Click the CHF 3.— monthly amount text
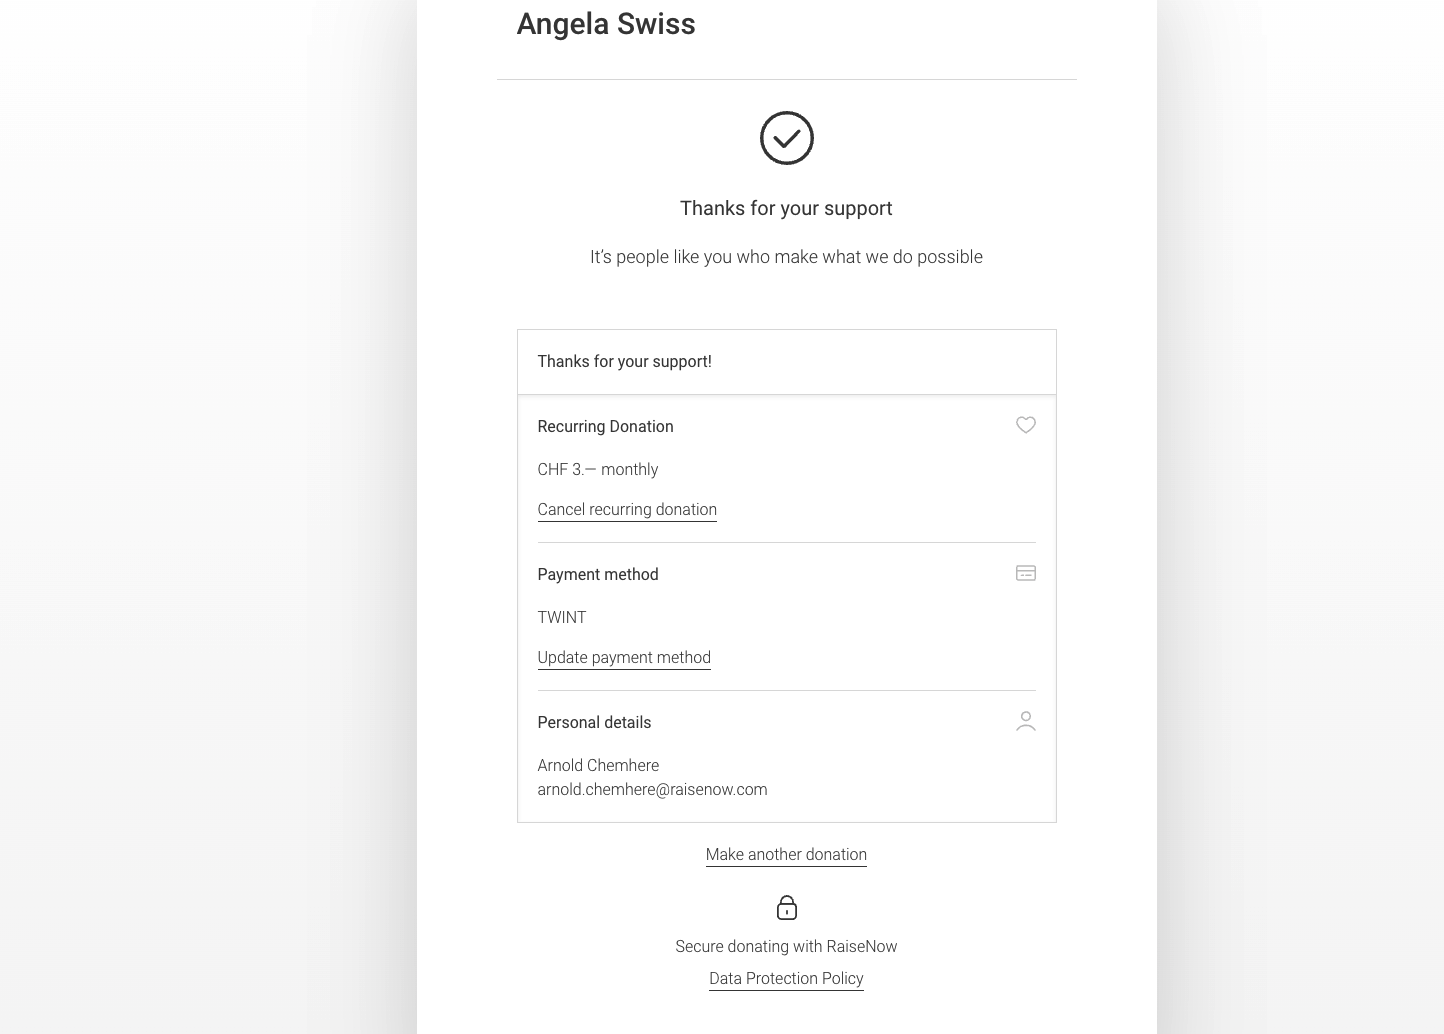 point(598,469)
